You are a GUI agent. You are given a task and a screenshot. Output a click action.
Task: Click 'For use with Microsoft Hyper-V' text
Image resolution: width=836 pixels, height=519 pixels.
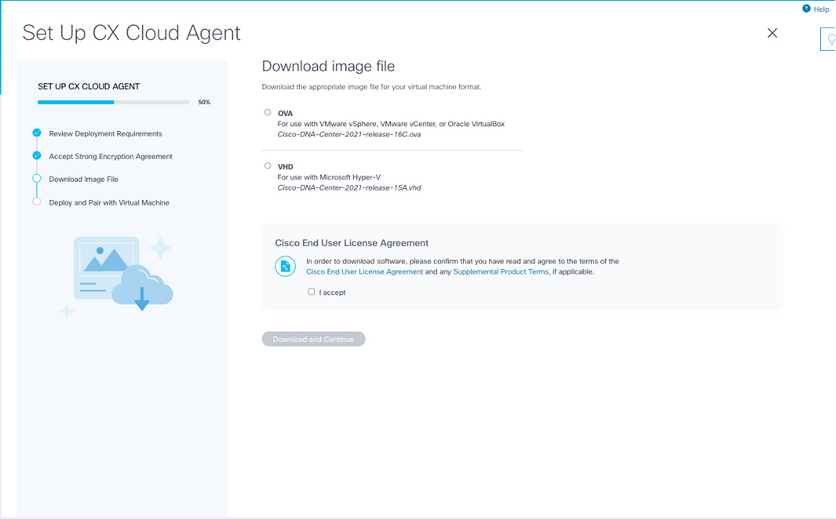pos(329,177)
